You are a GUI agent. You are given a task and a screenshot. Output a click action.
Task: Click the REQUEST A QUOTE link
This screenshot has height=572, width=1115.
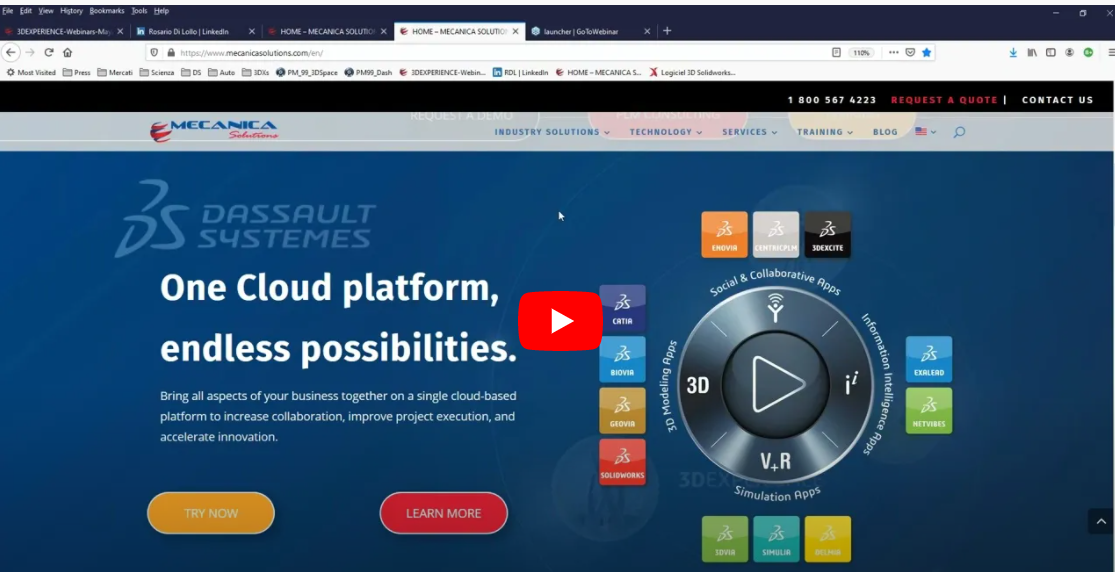pyautogui.click(x=944, y=100)
